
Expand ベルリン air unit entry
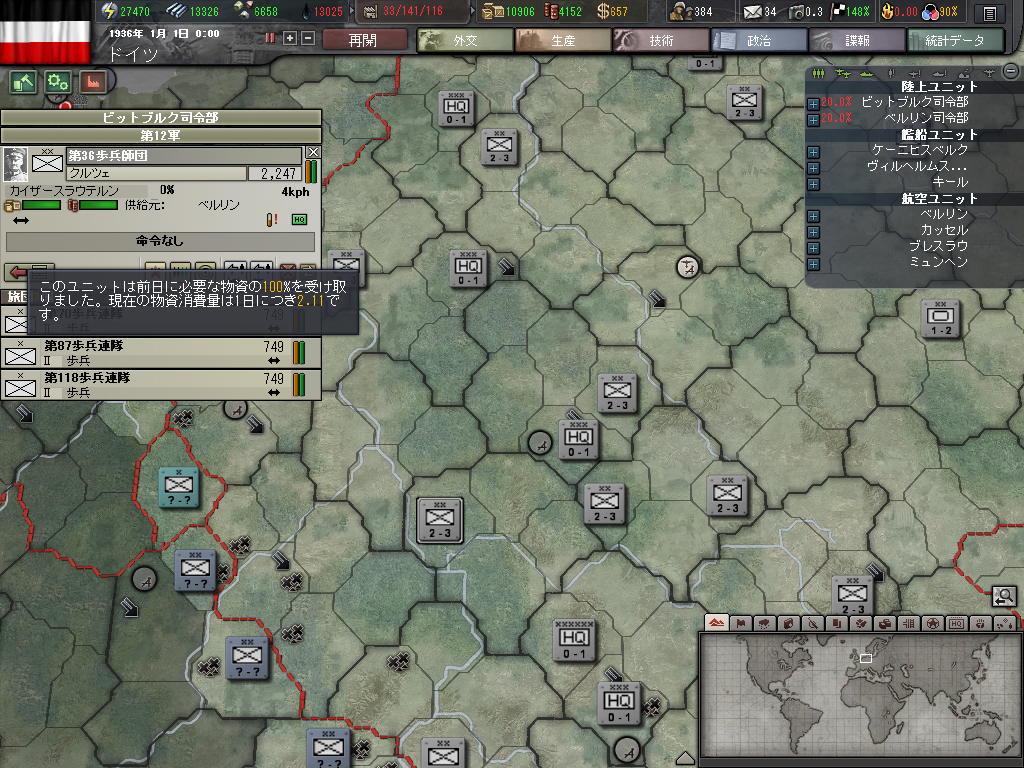click(813, 216)
